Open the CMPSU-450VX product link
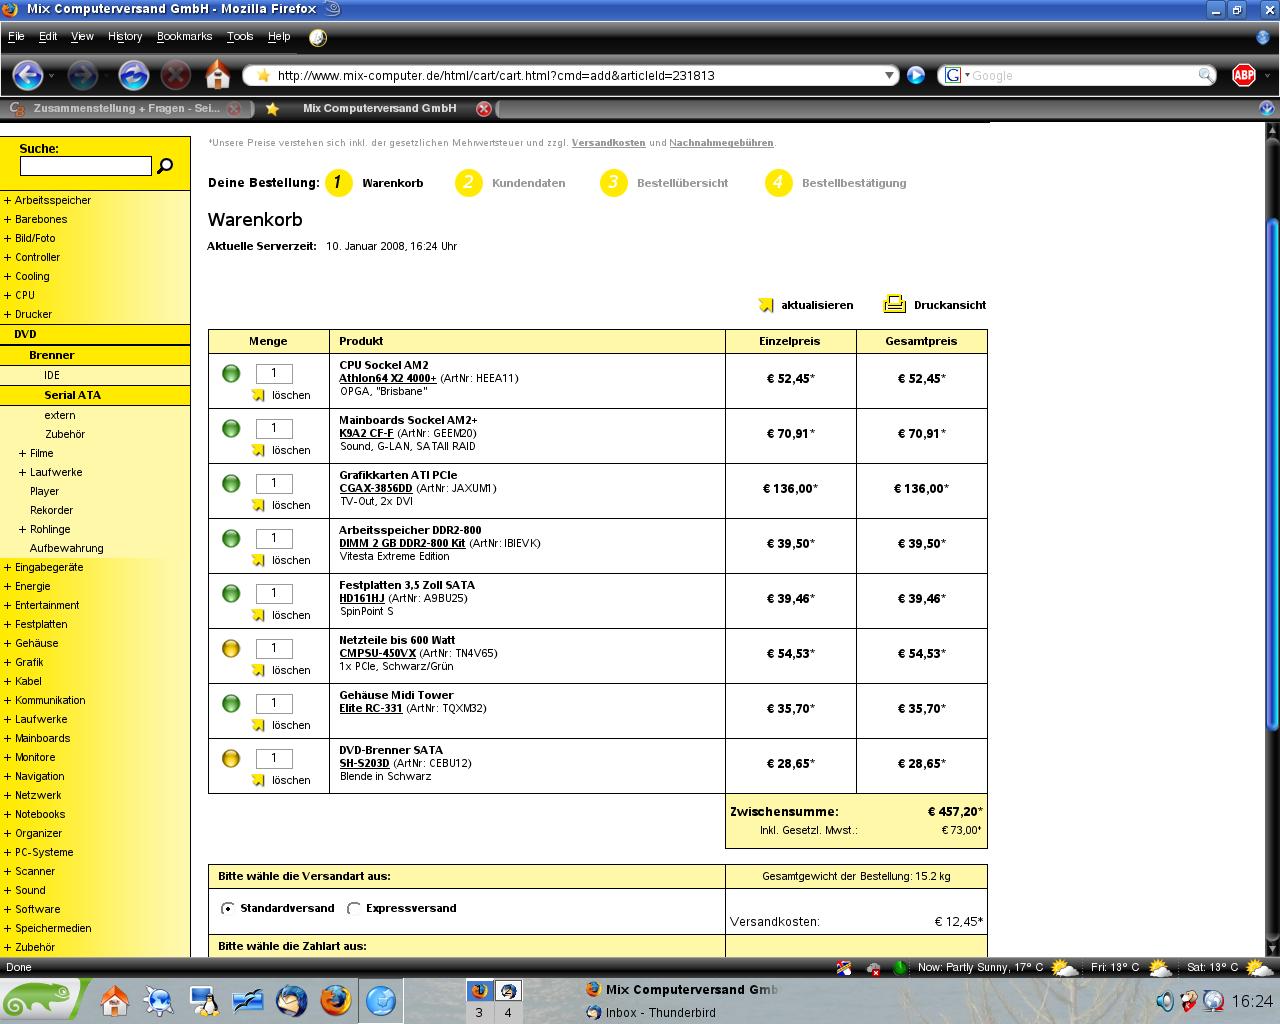Screen dimensions: 1280x1024 (x=377, y=653)
